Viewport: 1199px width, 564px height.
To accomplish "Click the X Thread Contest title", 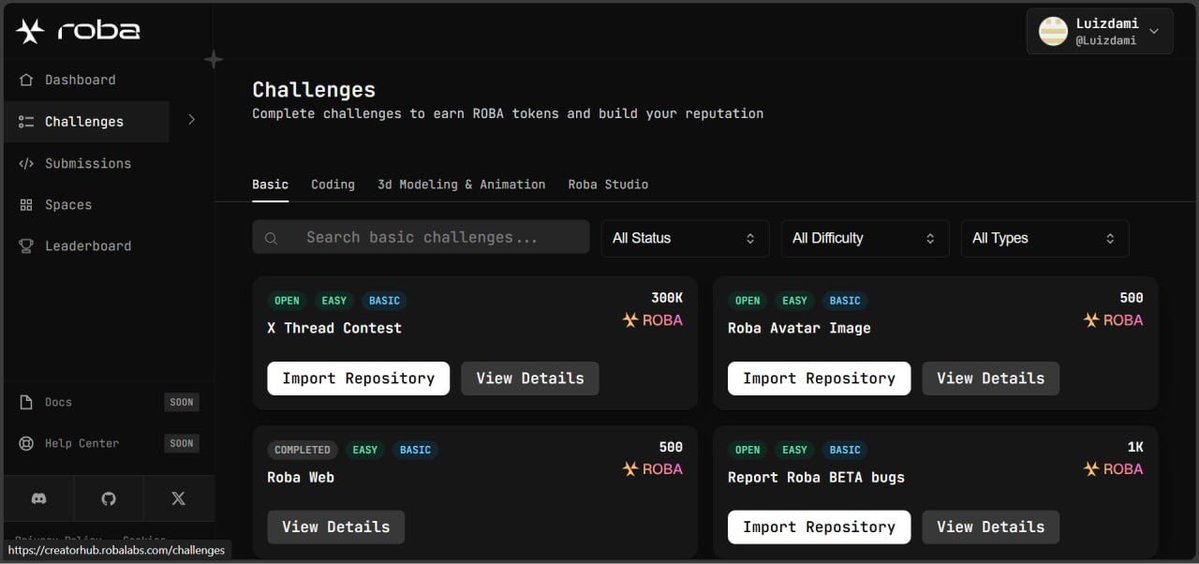I will tap(334, 328).
